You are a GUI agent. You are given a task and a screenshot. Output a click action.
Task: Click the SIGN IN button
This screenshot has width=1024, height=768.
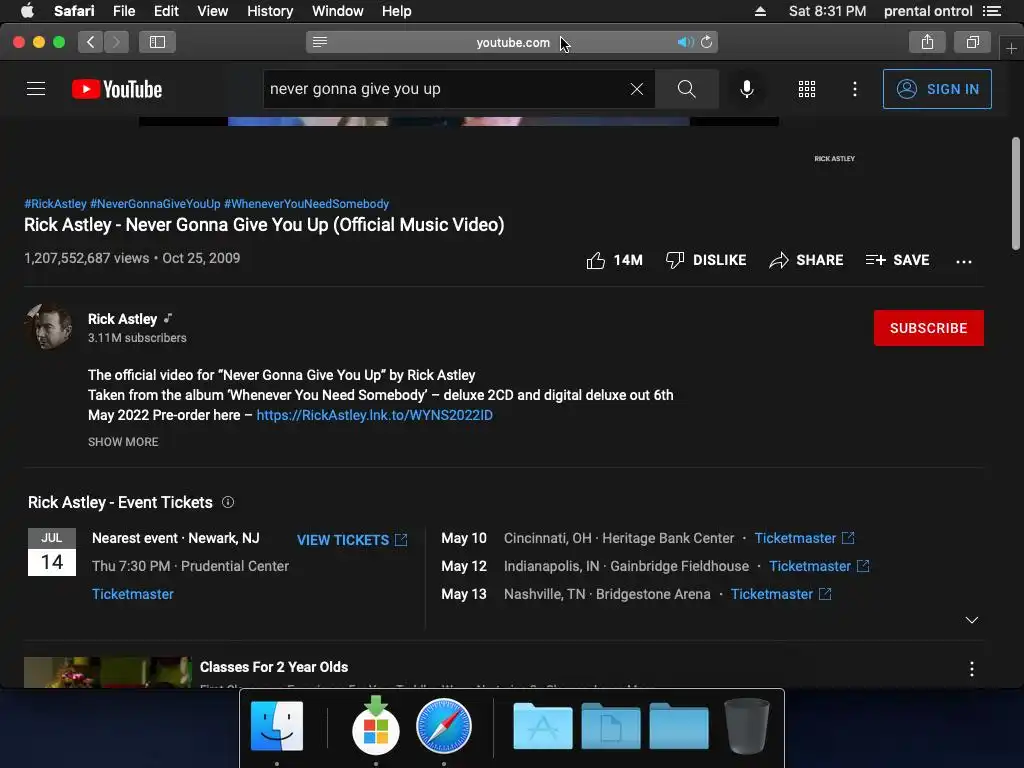point(937,89)
